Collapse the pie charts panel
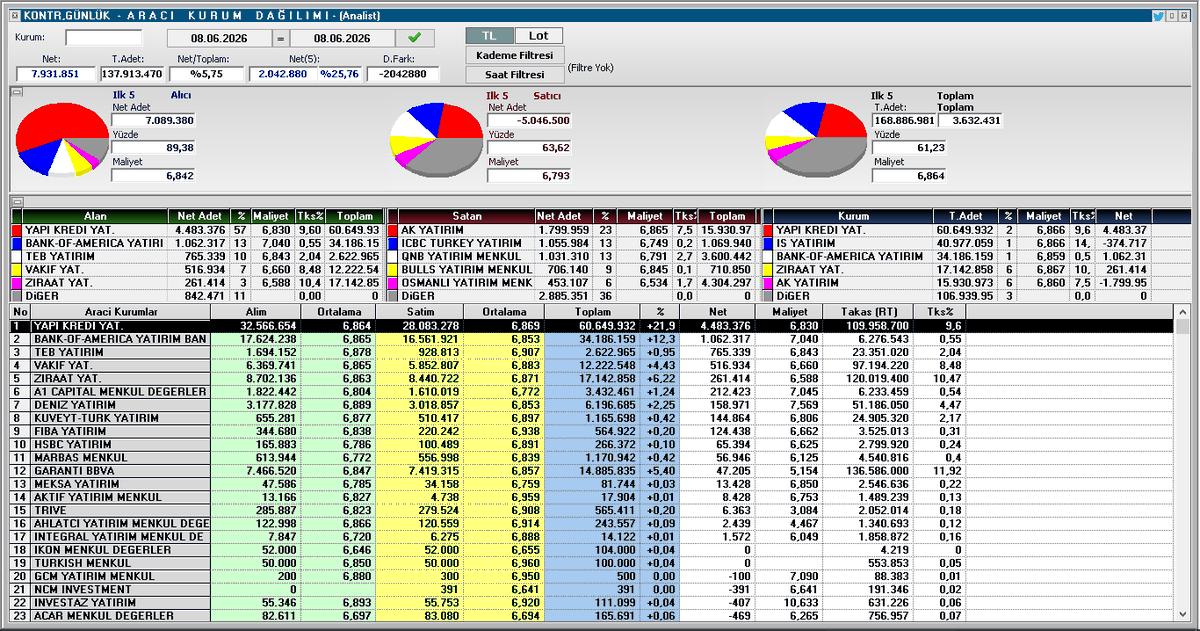This screenshot has height=631, width=1200. pyautogui.click(x=16, y=92)
